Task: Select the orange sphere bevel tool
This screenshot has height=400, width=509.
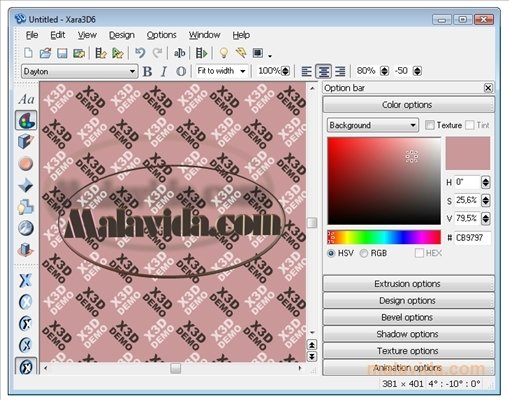Action: pos(26,163)
